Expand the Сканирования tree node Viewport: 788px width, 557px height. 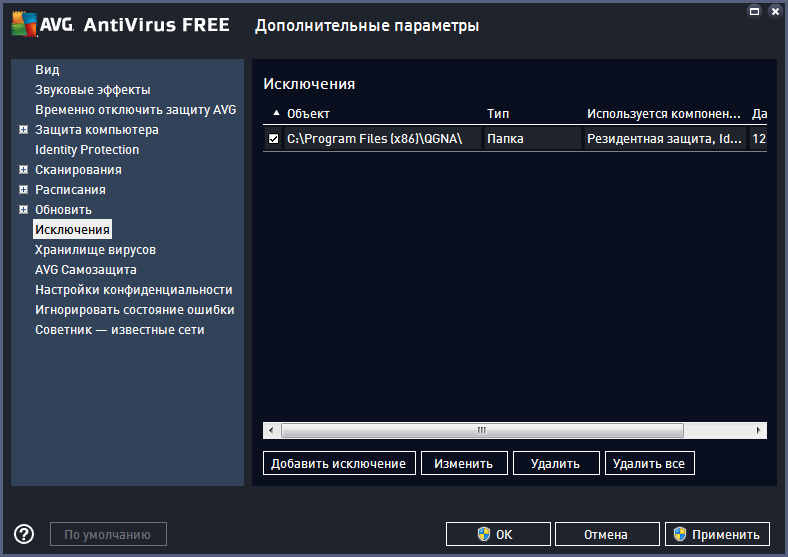click(x=23, y=169)
